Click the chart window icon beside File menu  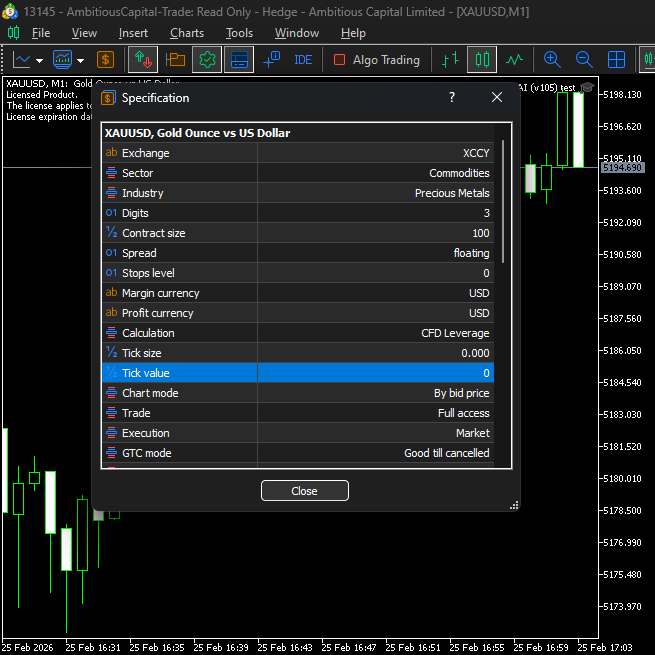coord(13,33)
